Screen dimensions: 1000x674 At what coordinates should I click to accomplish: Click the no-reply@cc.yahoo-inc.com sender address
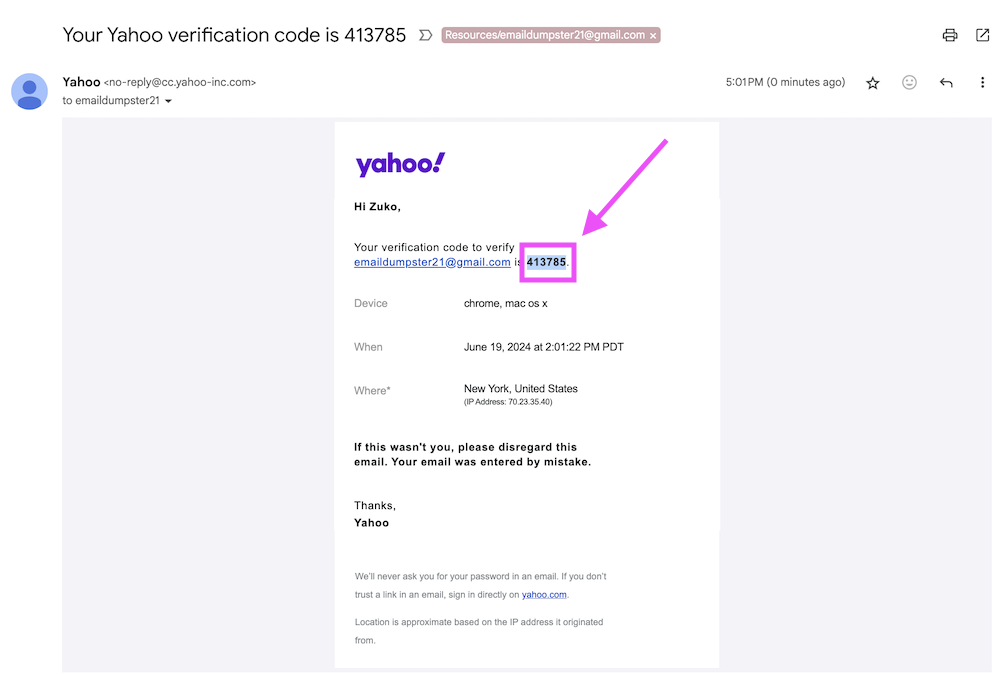pos(180,83)
